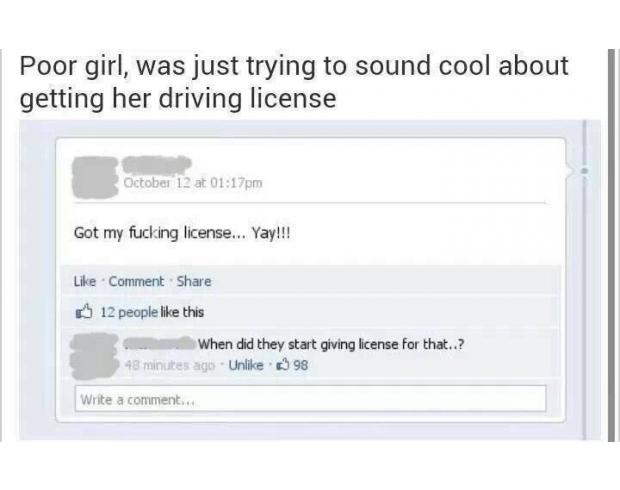
Task: Open the October 12 at 01:17pm timestamp
Action: click(x=193, y=183)
